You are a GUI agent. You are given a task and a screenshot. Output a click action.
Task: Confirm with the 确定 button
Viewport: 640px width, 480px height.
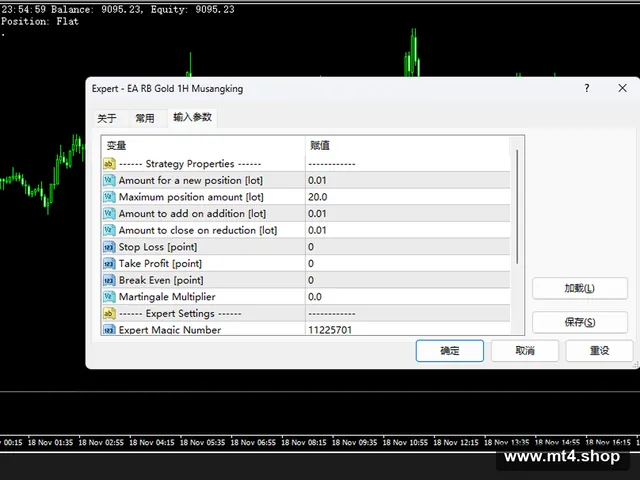pos(450,351)
